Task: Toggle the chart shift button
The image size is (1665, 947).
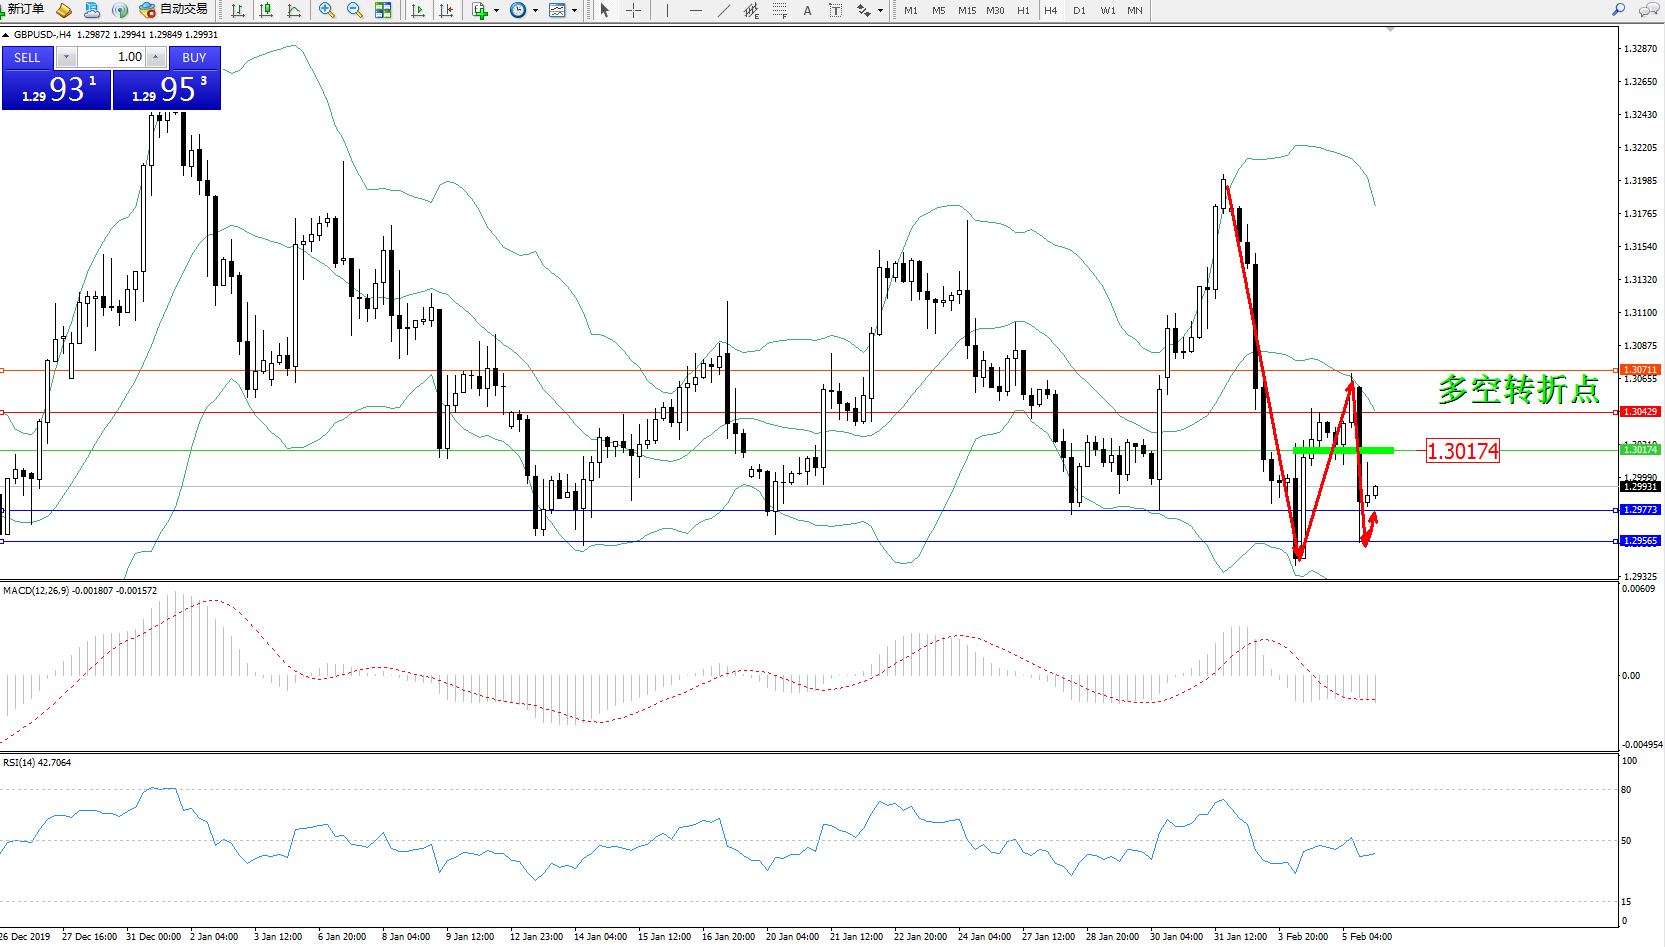Action: click(x=446, y=10)
